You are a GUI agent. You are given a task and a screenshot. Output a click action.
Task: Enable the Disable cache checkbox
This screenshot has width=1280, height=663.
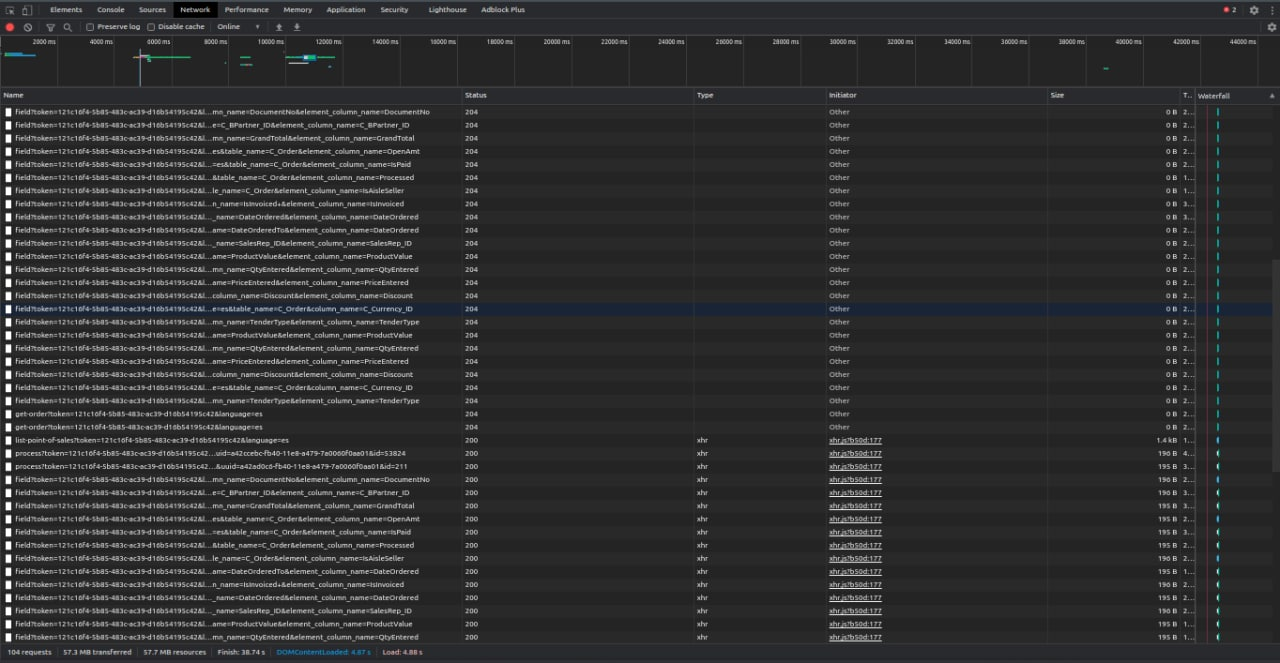tap(151, 27)
